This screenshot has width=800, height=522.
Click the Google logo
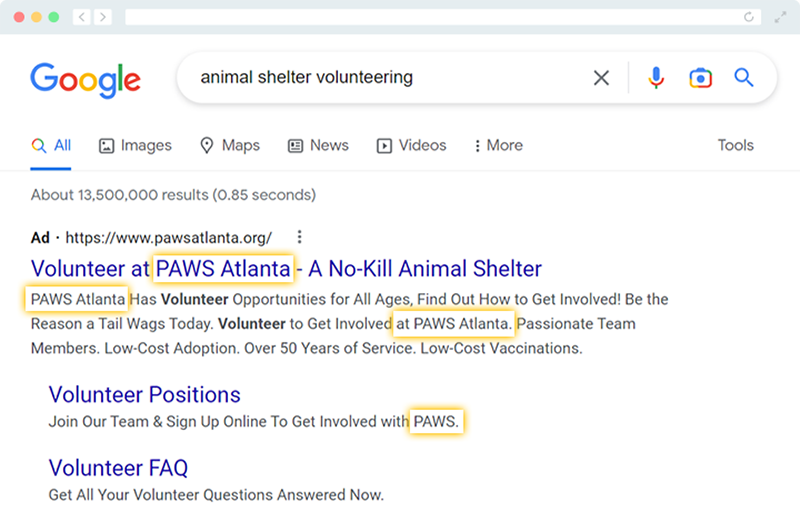85,79
